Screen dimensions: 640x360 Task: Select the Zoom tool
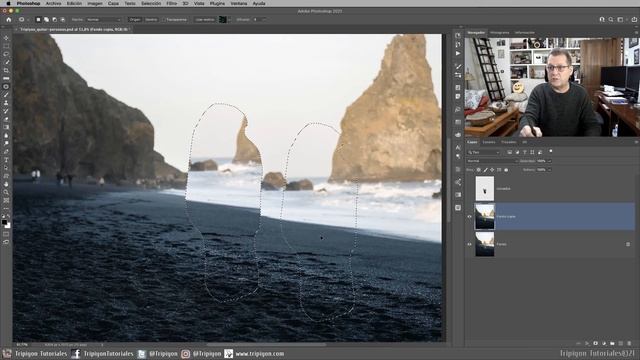pyautogui.click(x=6, y=193)
